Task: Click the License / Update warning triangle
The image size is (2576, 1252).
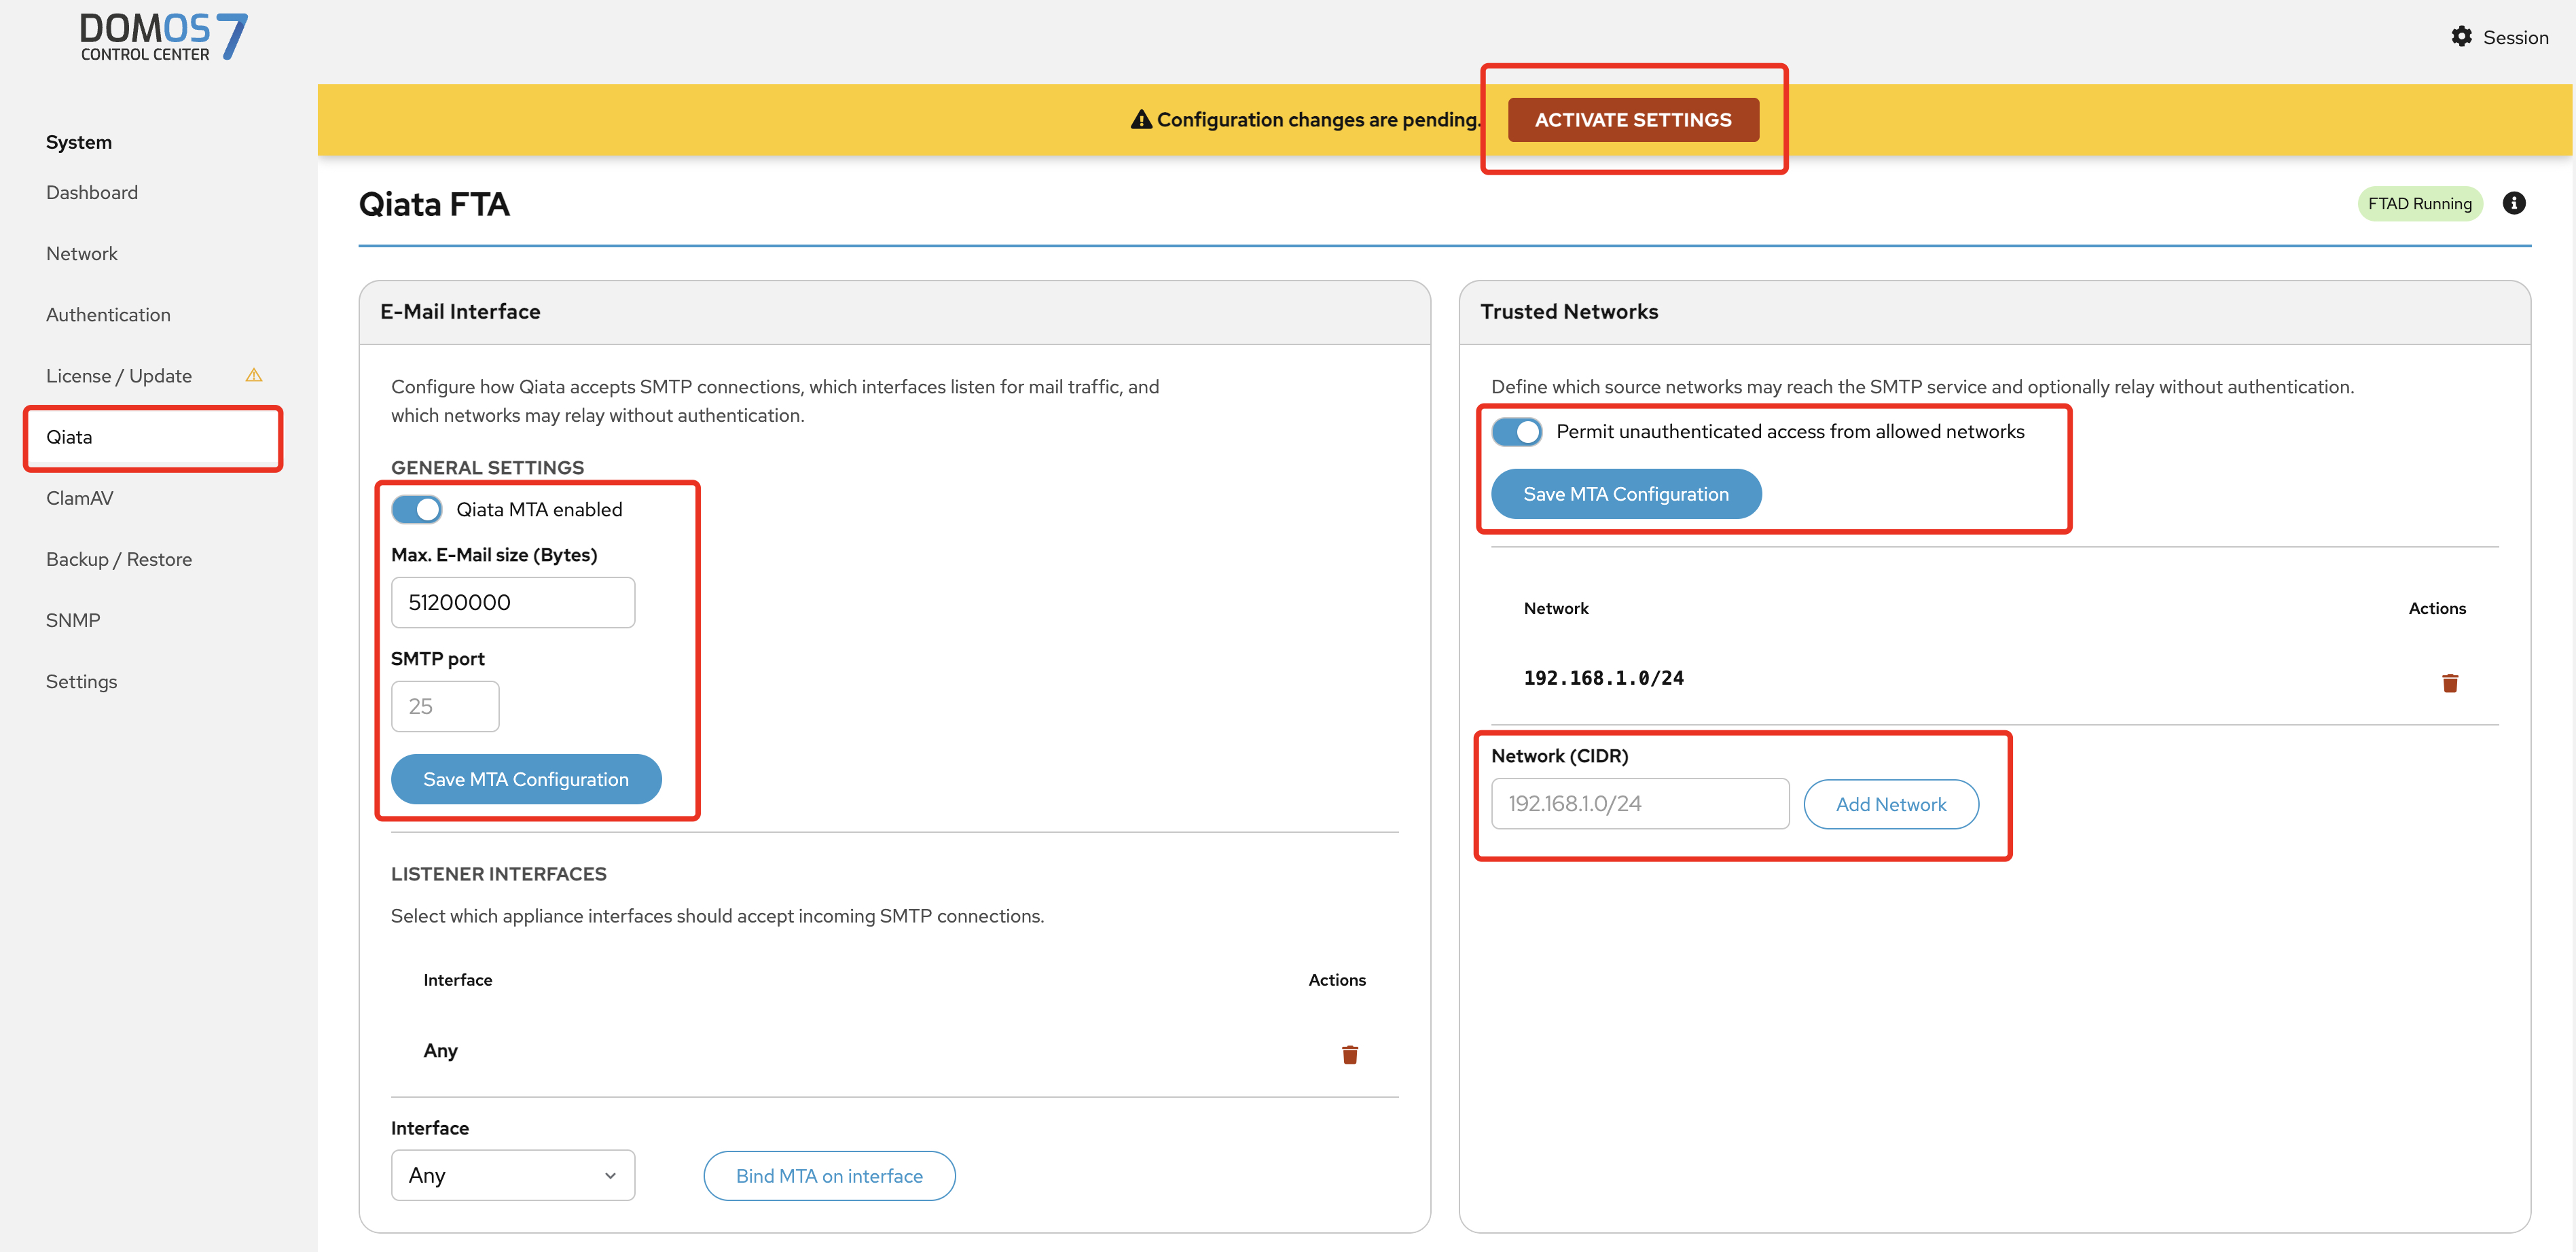Action: click(x=254, y=375)
